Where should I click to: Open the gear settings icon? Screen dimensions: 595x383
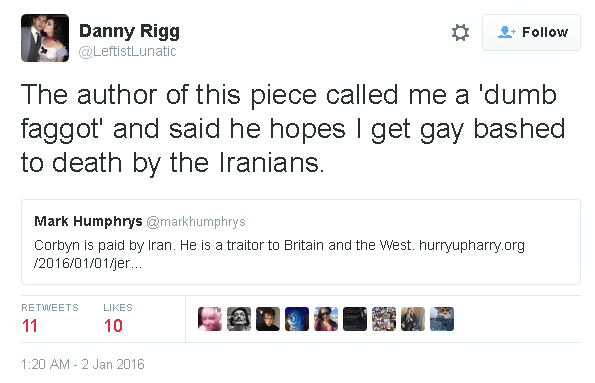[460, 32]
